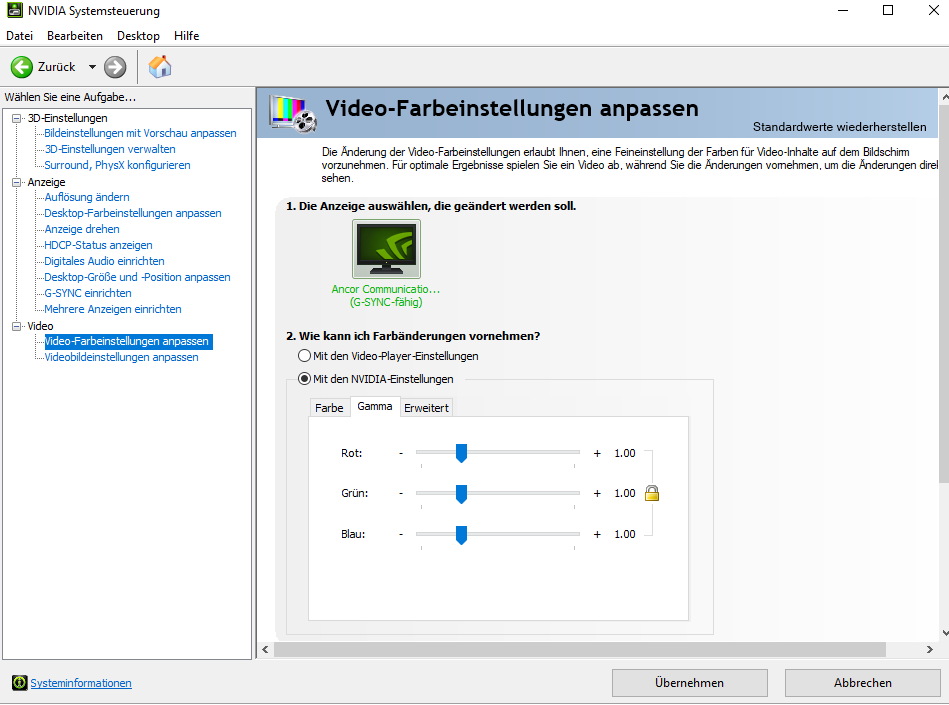Select Mit den Video-Player-Einstellungen radio button
Viewport: 949px width, 705px height.
(304, 356)
